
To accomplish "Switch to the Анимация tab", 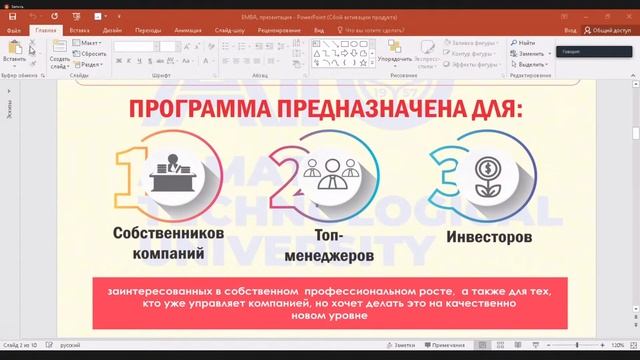I will pyautogui.click(x=188, y=31).
